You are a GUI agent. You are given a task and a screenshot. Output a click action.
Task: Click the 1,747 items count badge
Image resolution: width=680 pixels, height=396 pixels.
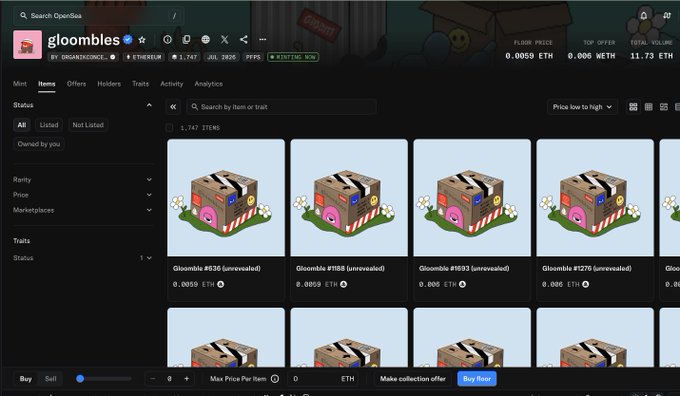pos(184,57)
